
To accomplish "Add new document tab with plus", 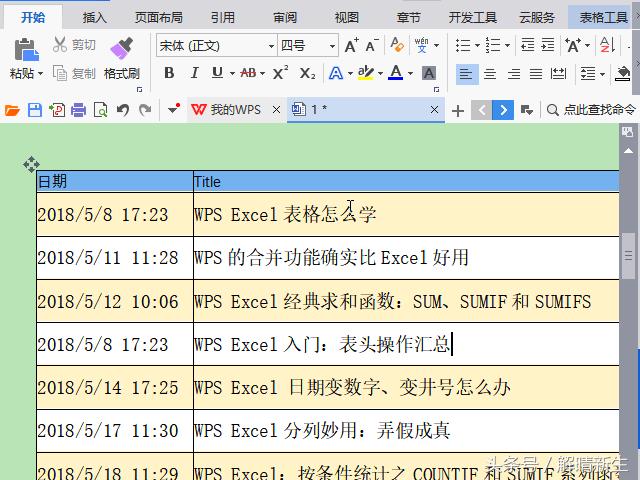I will pyautogui.click(x=458, y=110).
